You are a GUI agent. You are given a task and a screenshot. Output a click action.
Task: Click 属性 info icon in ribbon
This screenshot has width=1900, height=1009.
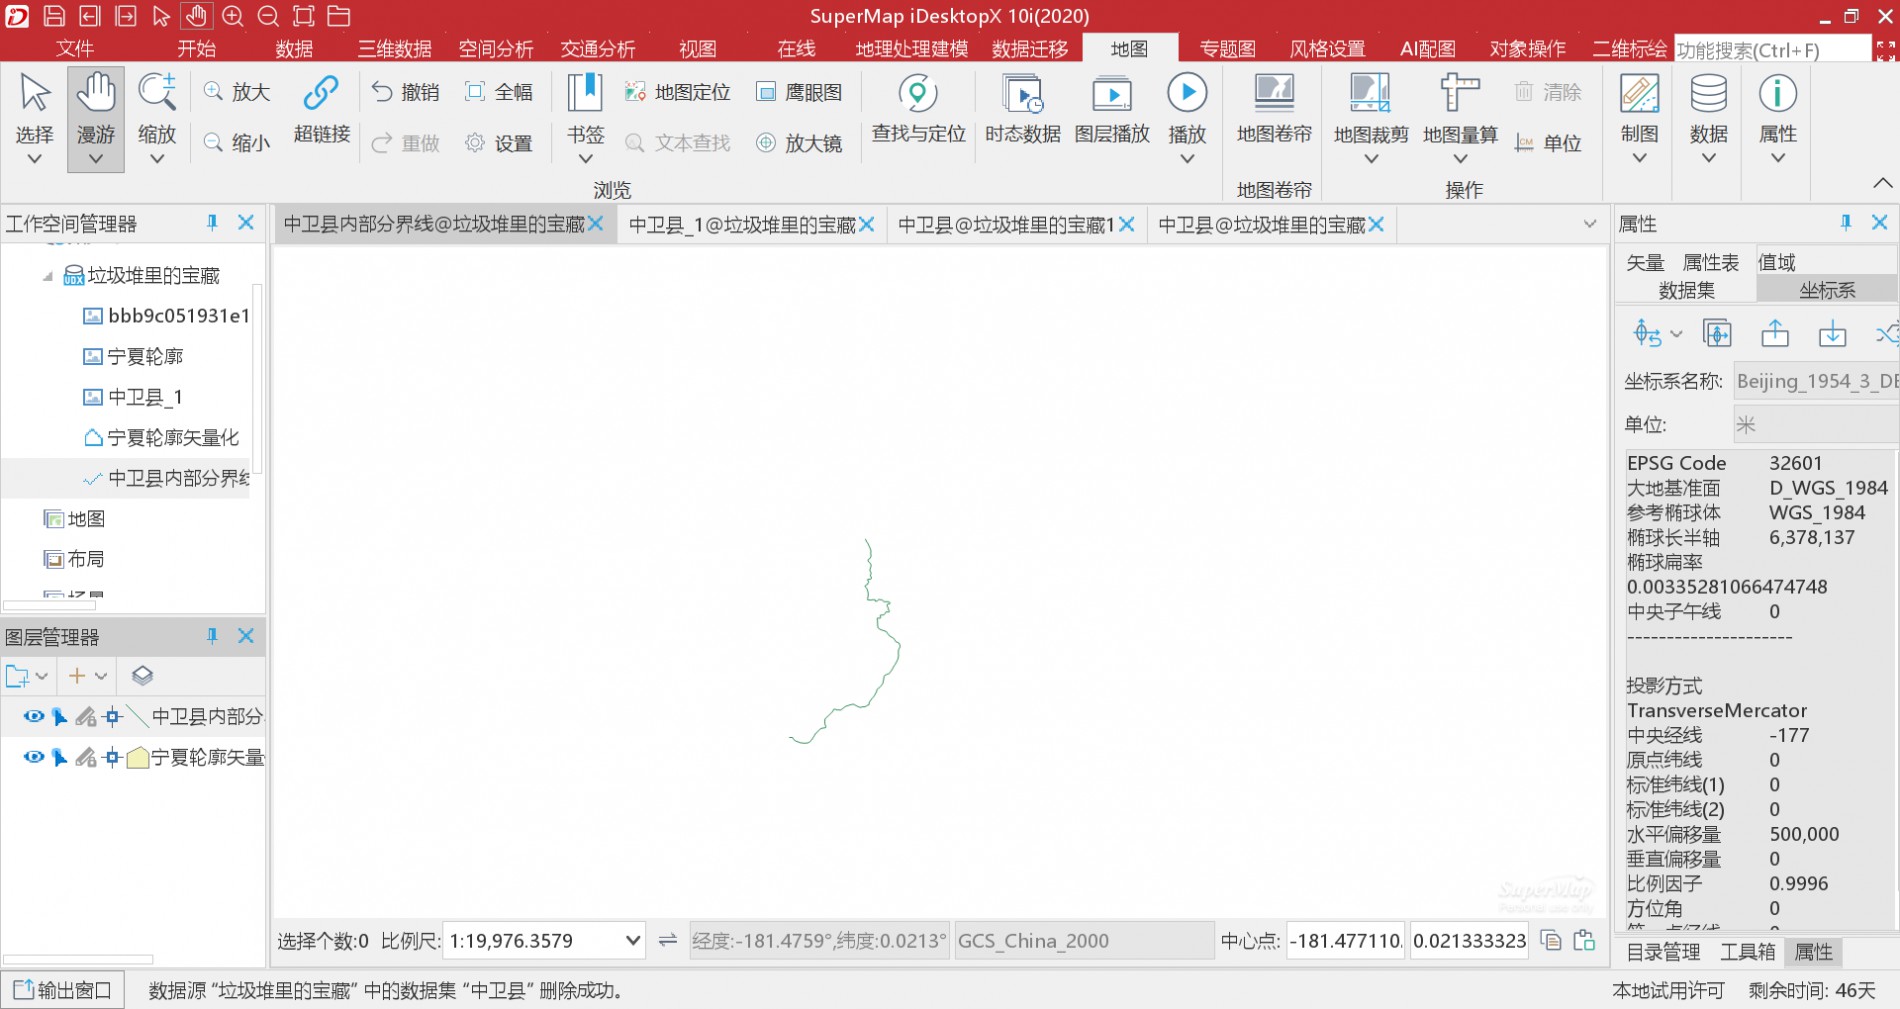click(x=1777, y=108)
